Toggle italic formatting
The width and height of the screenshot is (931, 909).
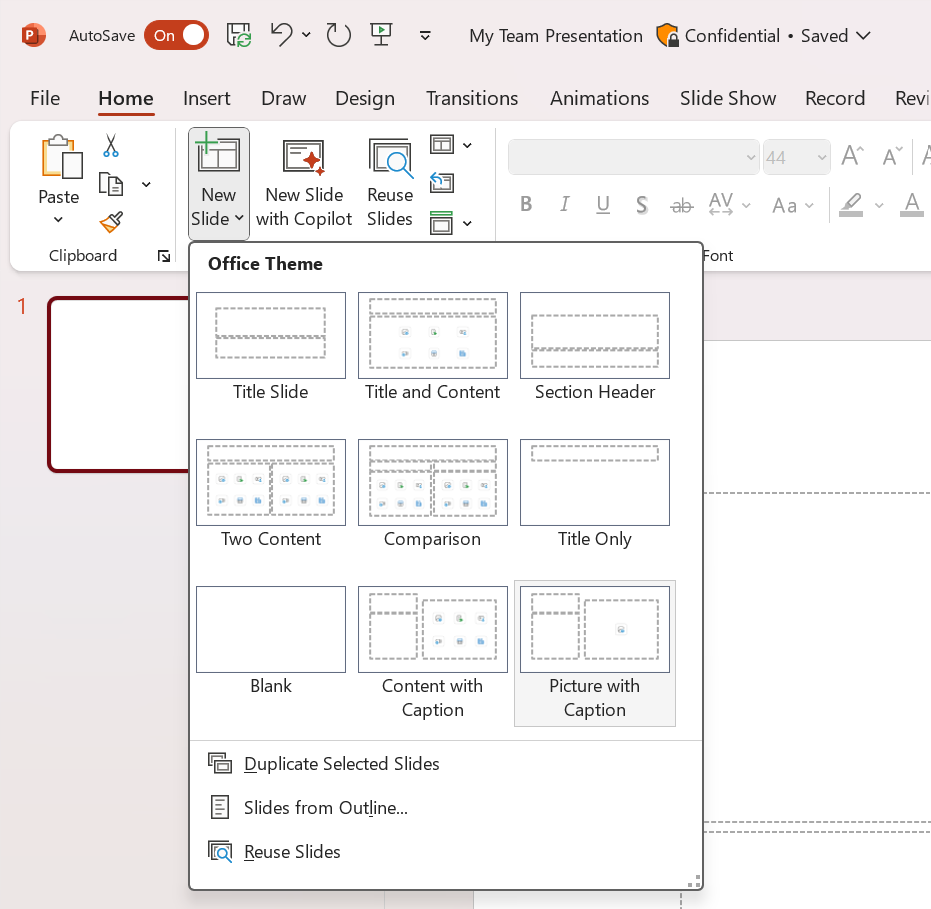tap(564, 204)
